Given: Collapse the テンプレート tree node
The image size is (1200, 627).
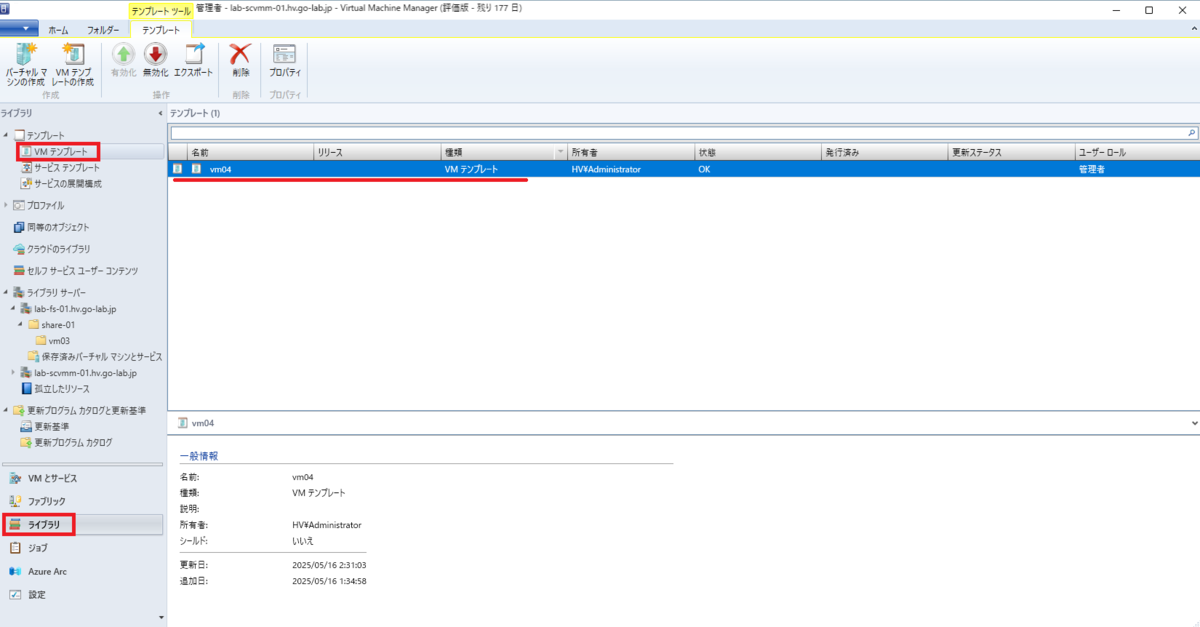Looking at the screenshot, I should pos(6,135).
